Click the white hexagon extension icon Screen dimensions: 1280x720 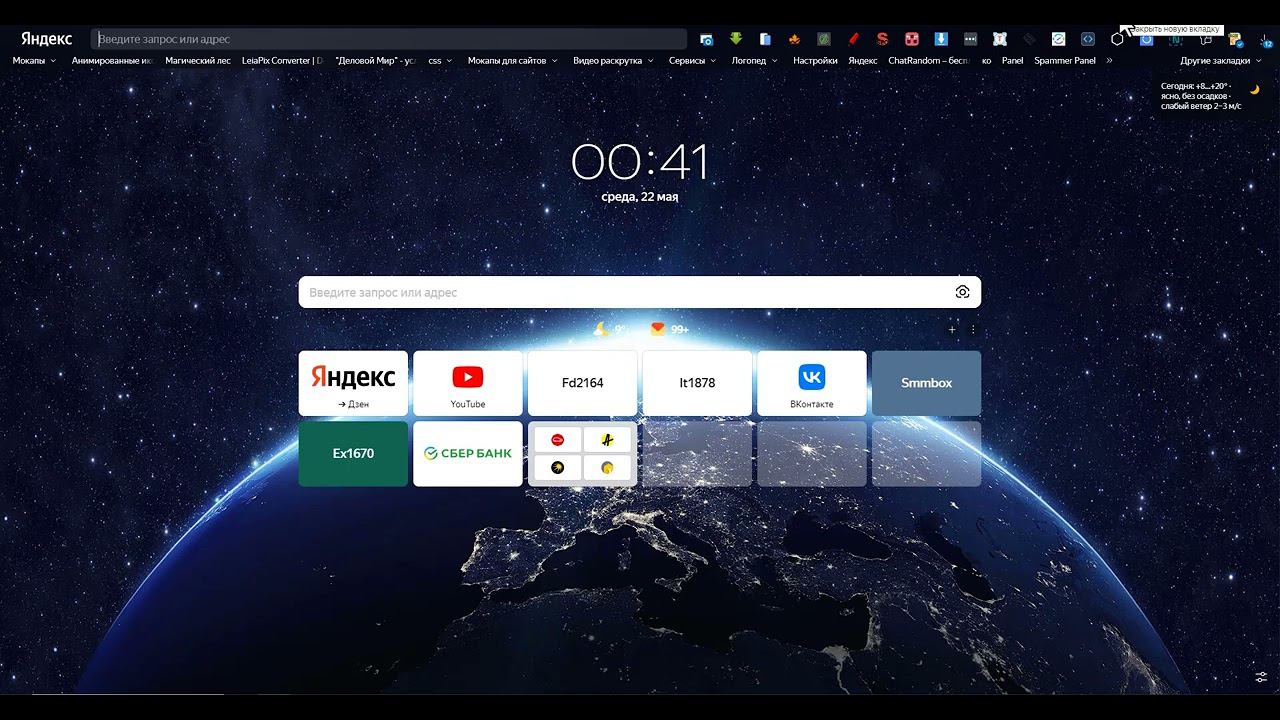click(1117, 39)
